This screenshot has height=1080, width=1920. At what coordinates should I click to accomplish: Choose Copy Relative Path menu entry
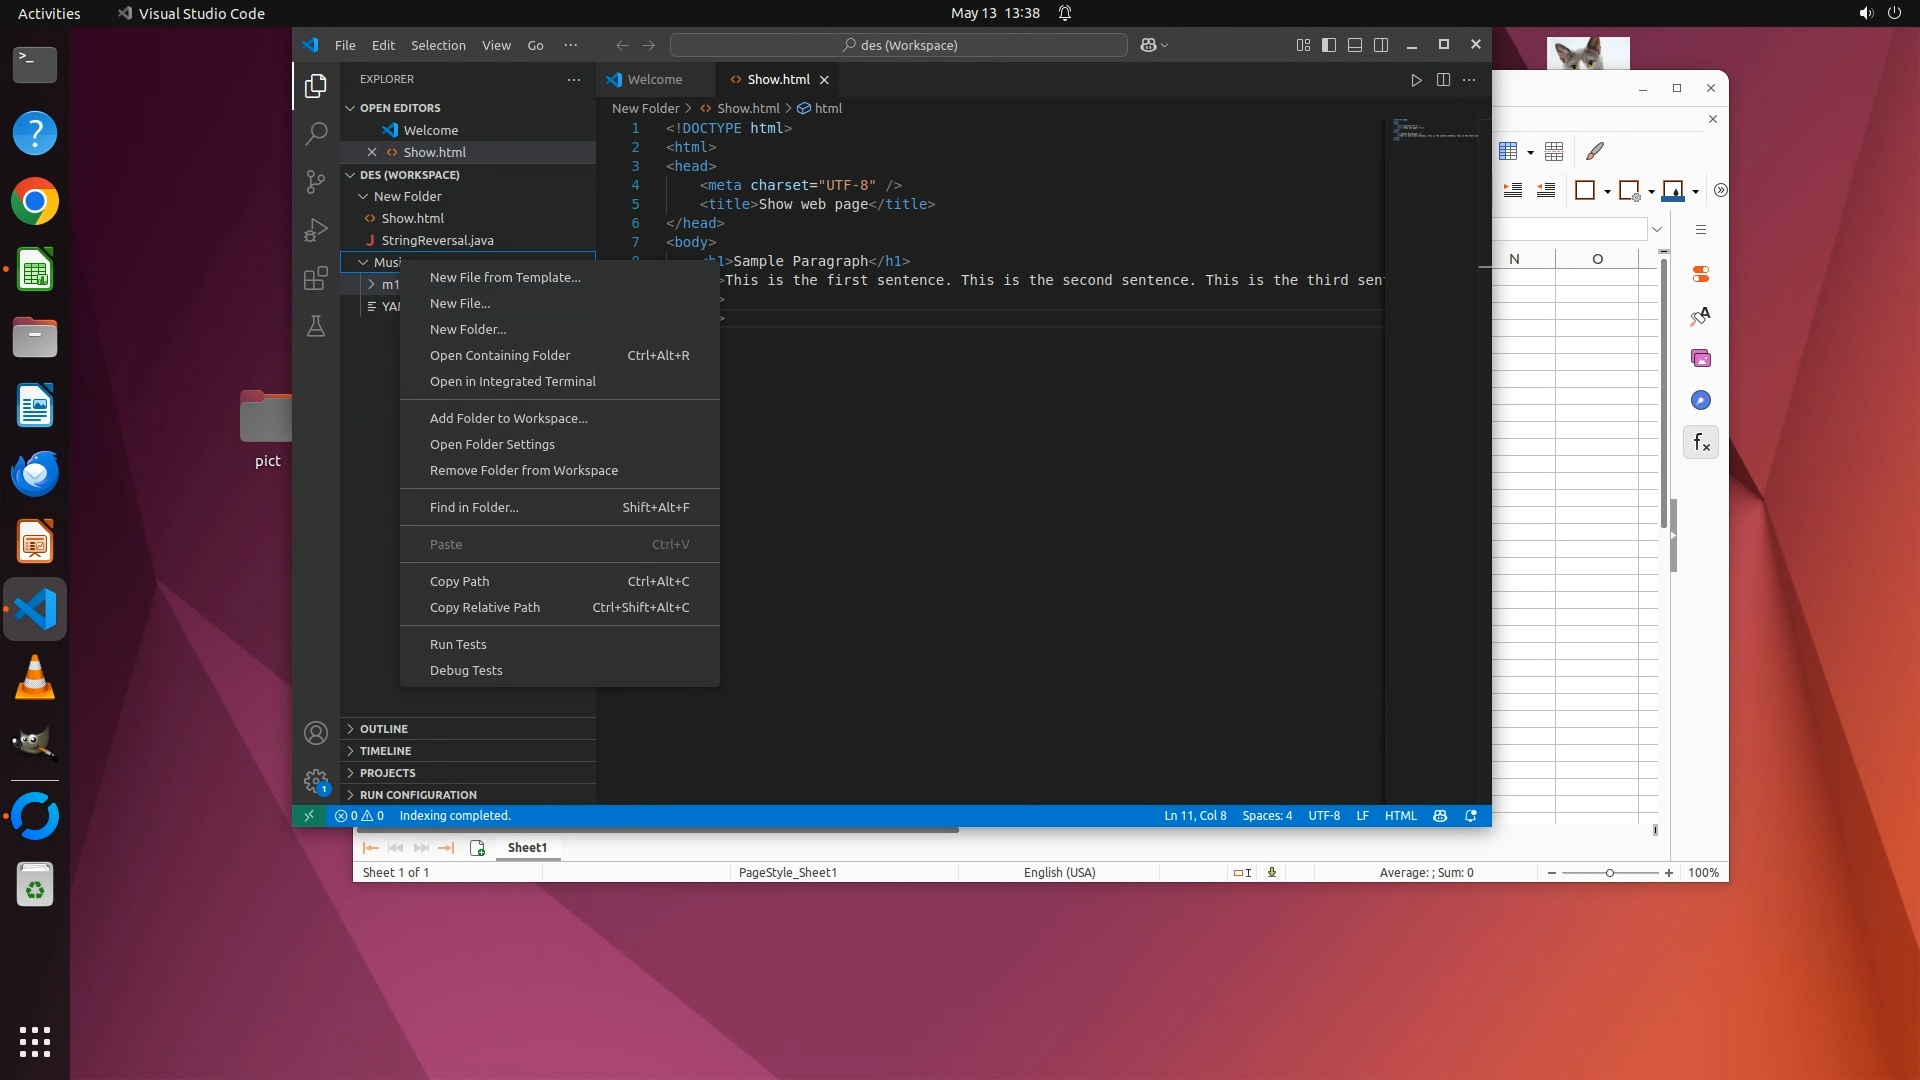pyautogui.click(x=485, y=607)
